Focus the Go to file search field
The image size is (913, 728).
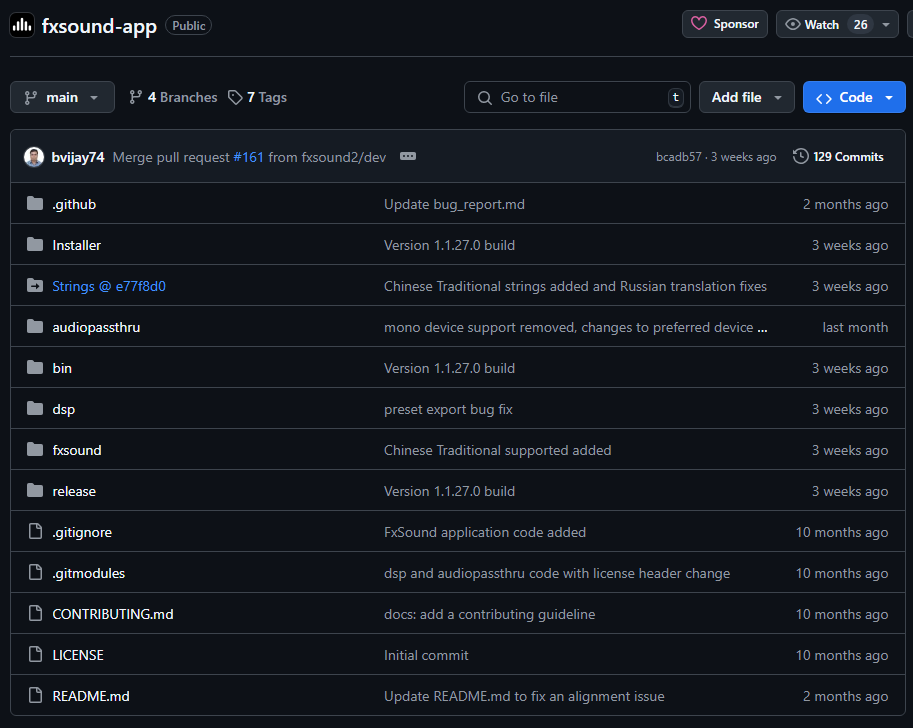(x=577, y=97)
